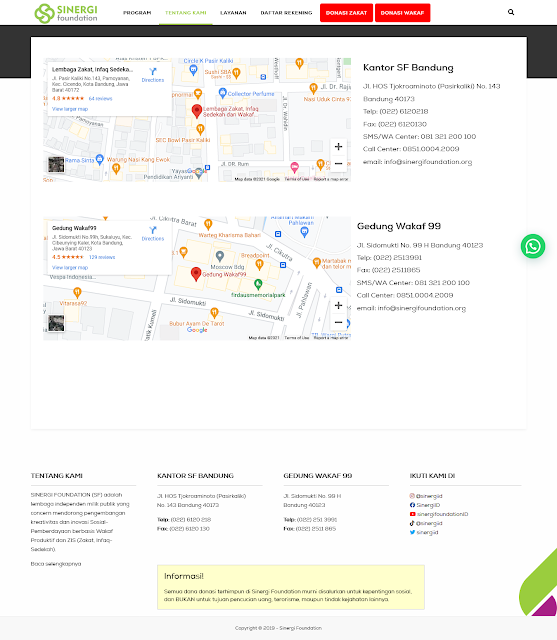Open TikTok @sinergiid footer link
This screenshot has width=557, height=640.
[426, 523]
